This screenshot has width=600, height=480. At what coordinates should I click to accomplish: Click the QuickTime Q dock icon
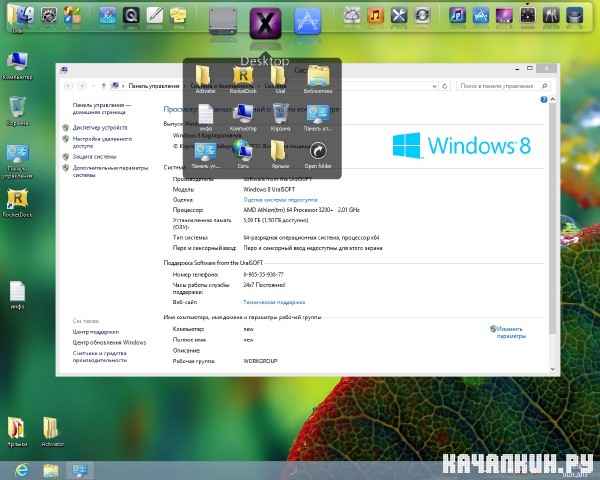131,16
